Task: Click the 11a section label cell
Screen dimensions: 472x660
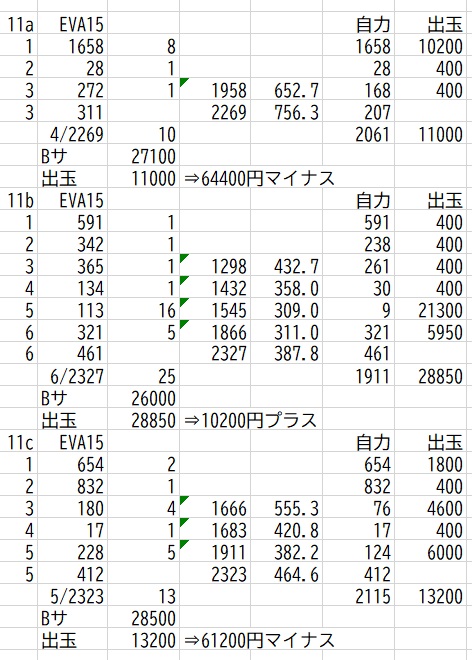Action: (19, 24)
